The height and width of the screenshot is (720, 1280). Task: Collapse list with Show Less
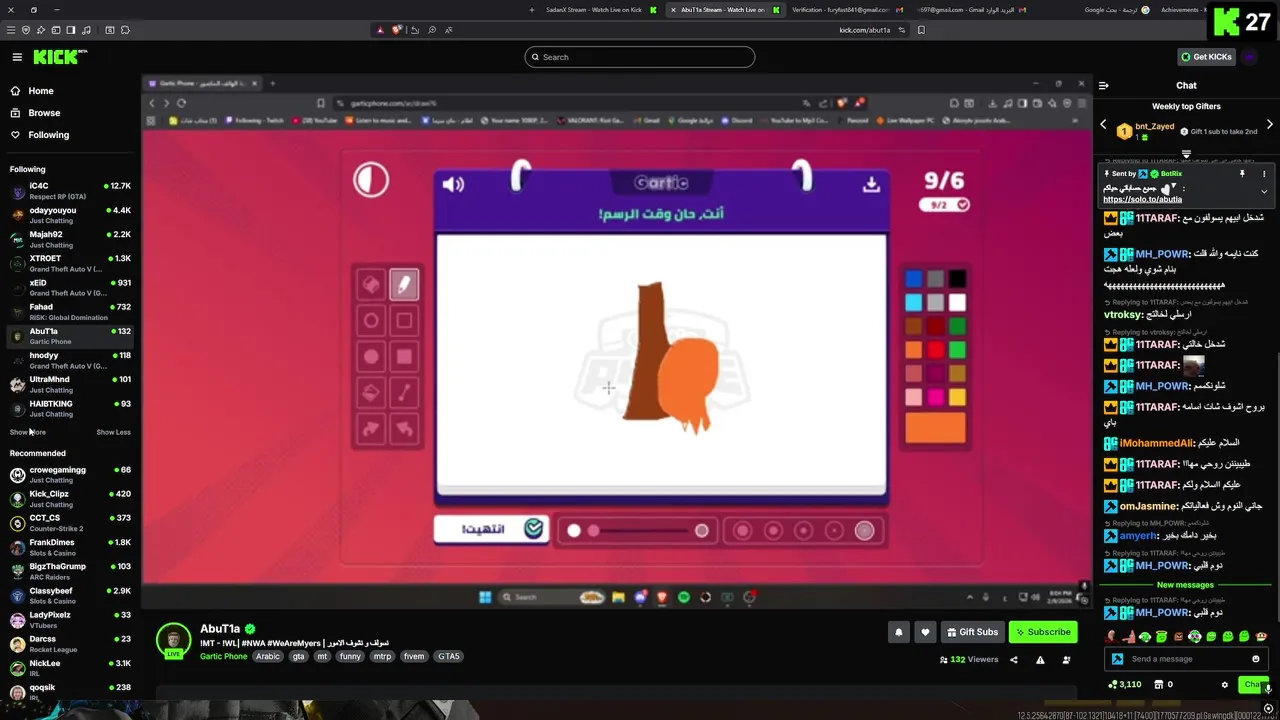pyautogui.click(x=113, y=432)
